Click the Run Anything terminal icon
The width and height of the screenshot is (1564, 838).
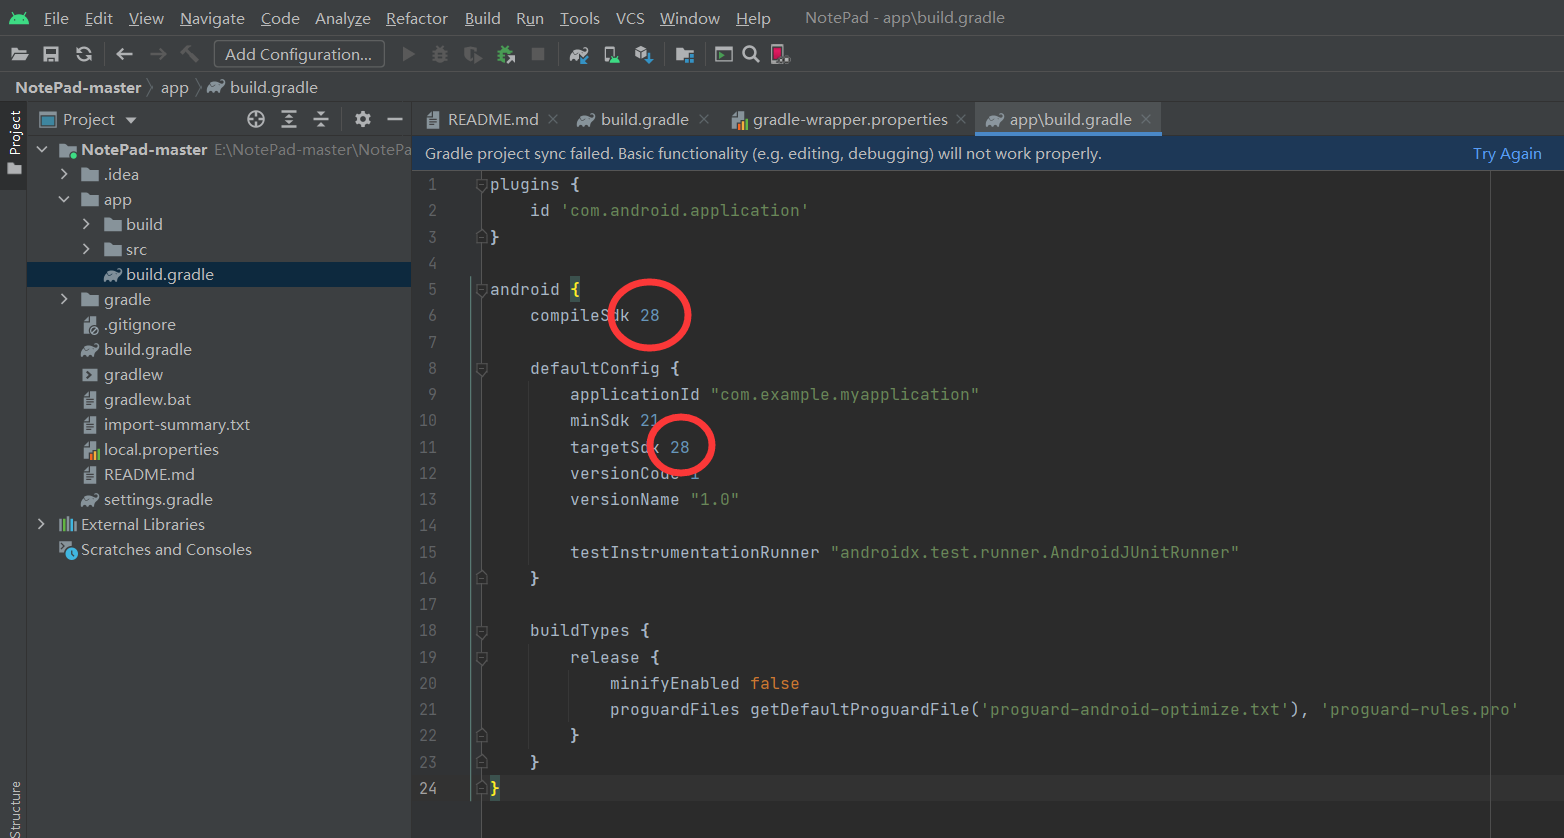(724, 54)
